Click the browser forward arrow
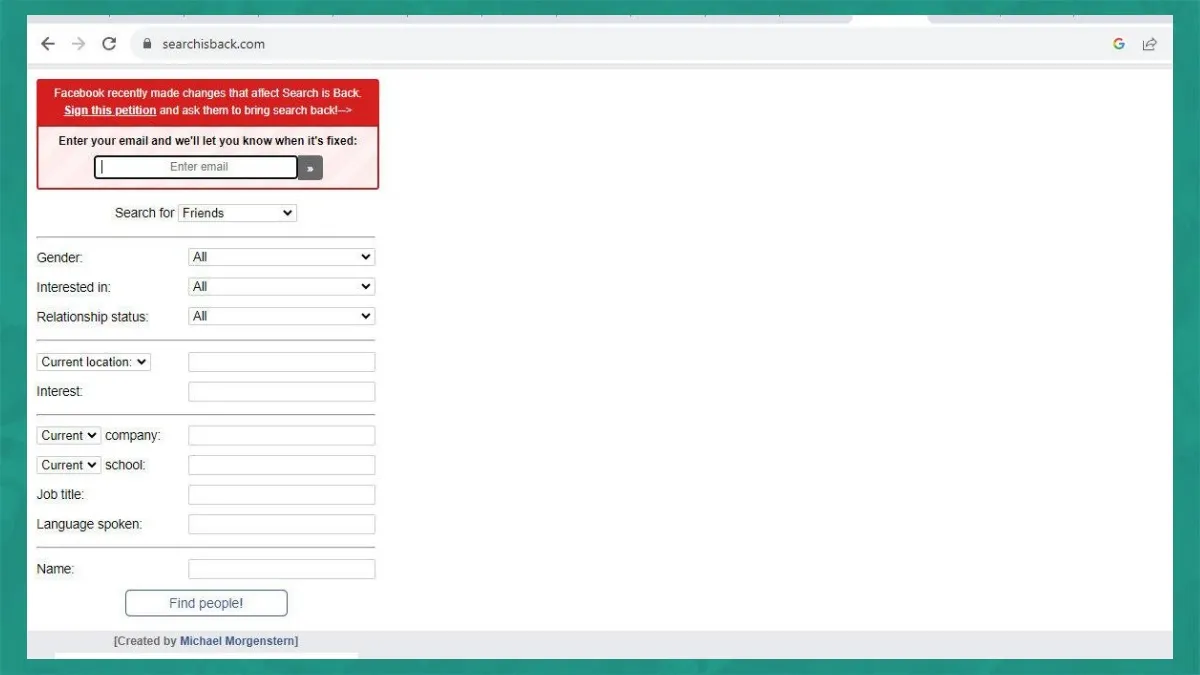The width and height of the screenshot is (1200, 675). (x=78, y=44)
